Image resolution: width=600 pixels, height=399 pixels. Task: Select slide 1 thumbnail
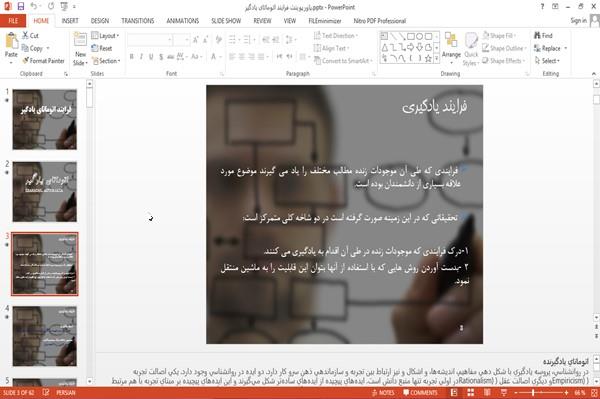coord(45,119)
